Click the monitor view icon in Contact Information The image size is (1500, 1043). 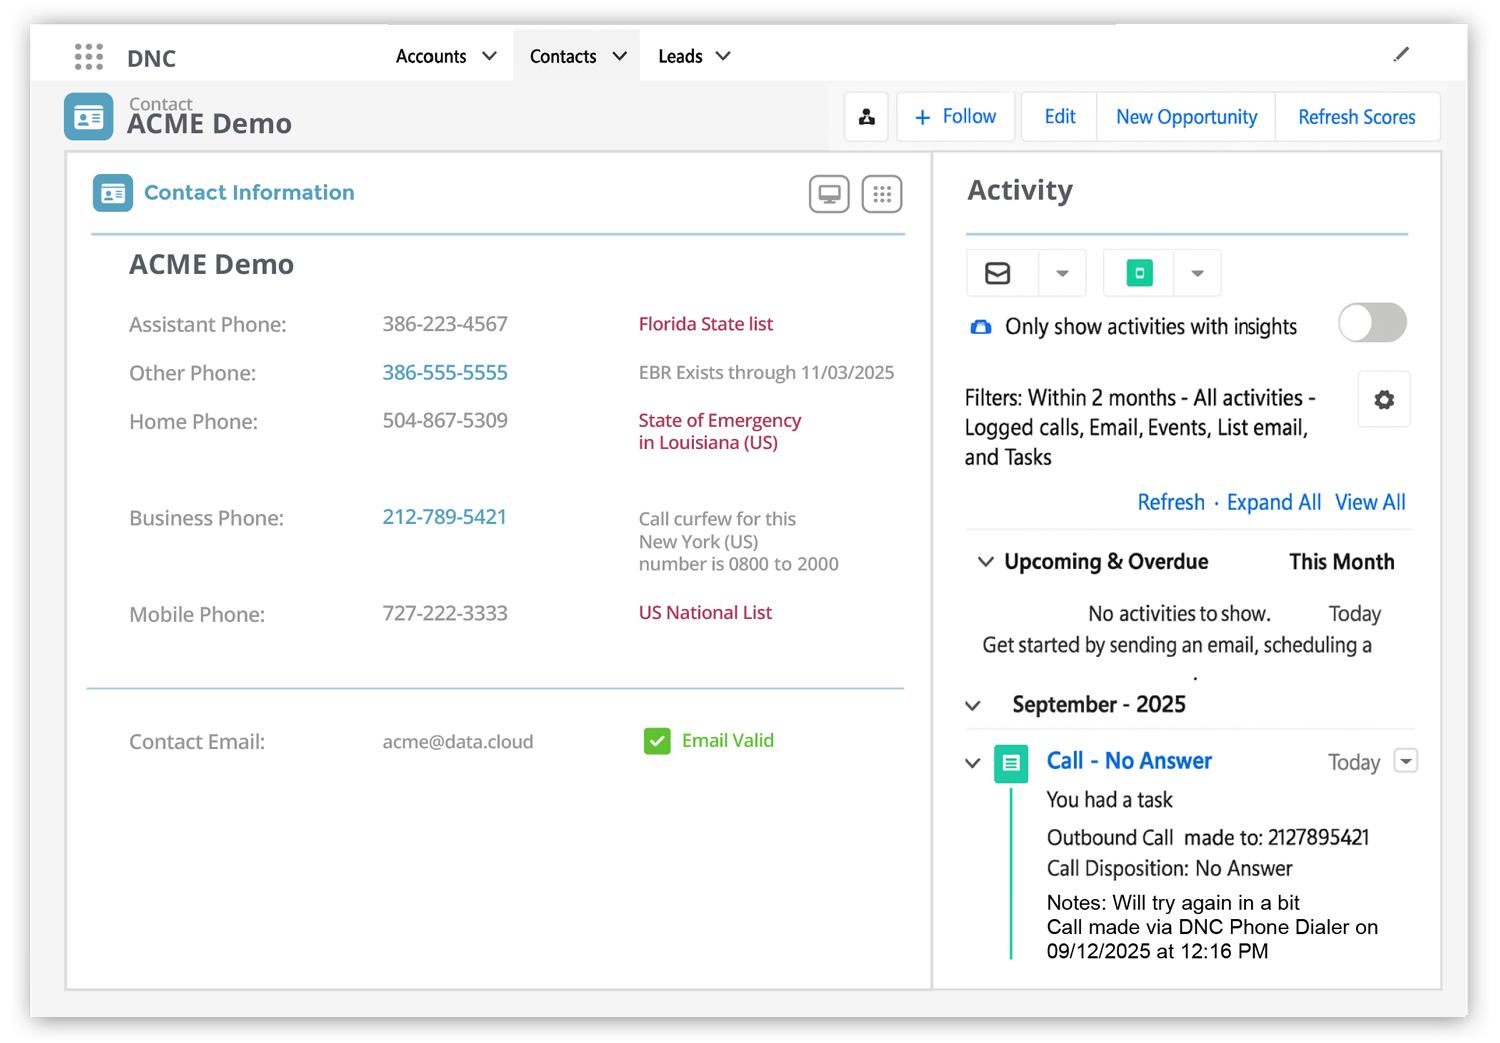(x=829, y=194)
